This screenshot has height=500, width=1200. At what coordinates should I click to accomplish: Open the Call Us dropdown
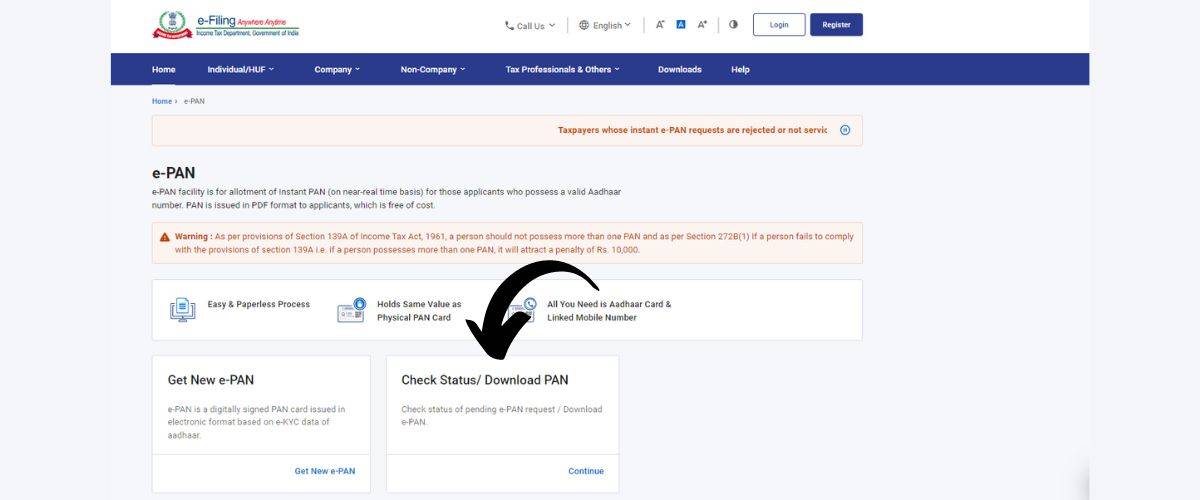coord(530,26)
